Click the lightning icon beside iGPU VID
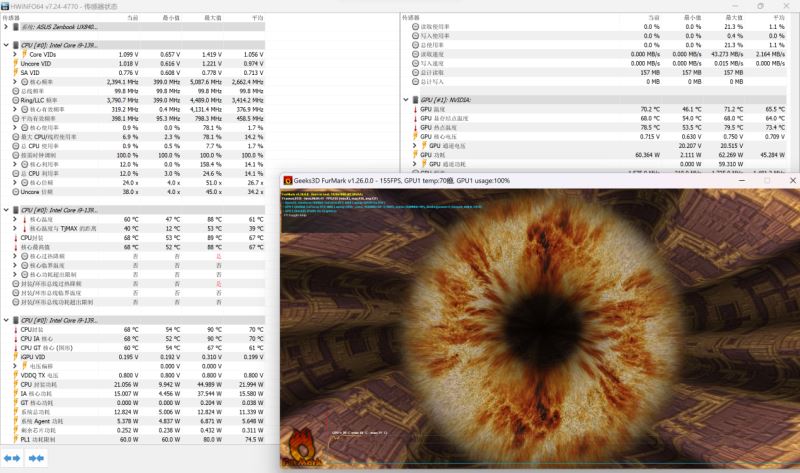Viewport: 800px width, 473px height. coord(16,357)
